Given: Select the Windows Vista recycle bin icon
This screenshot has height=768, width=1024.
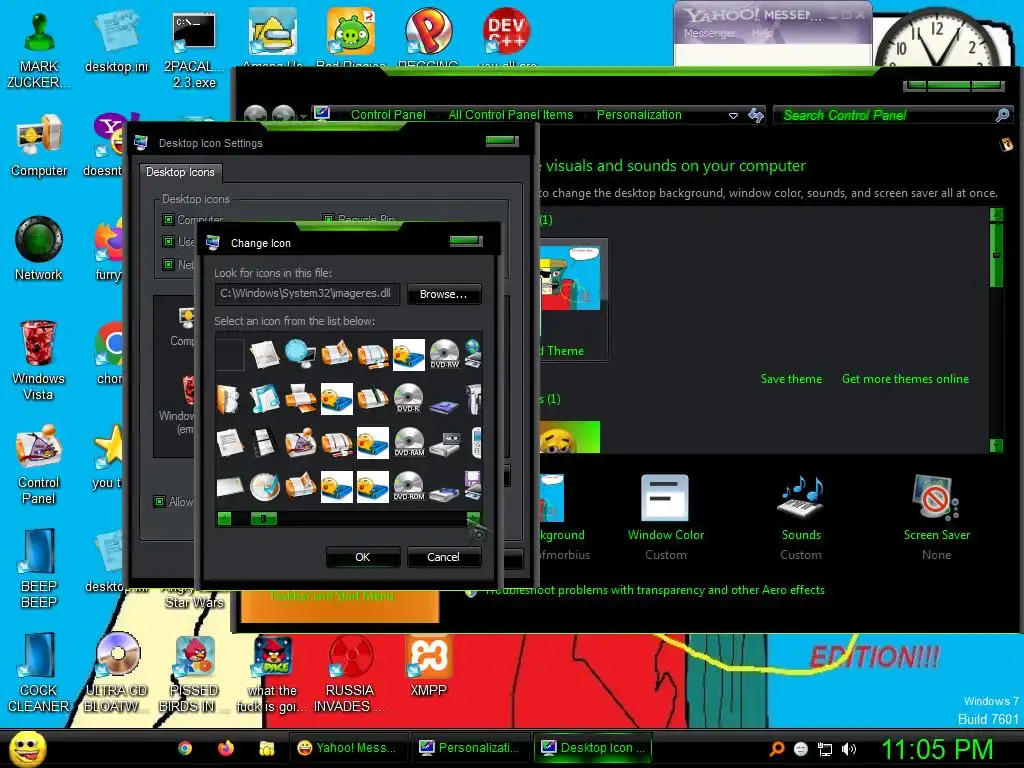Looking at the screenshot, I should point(38,360).
